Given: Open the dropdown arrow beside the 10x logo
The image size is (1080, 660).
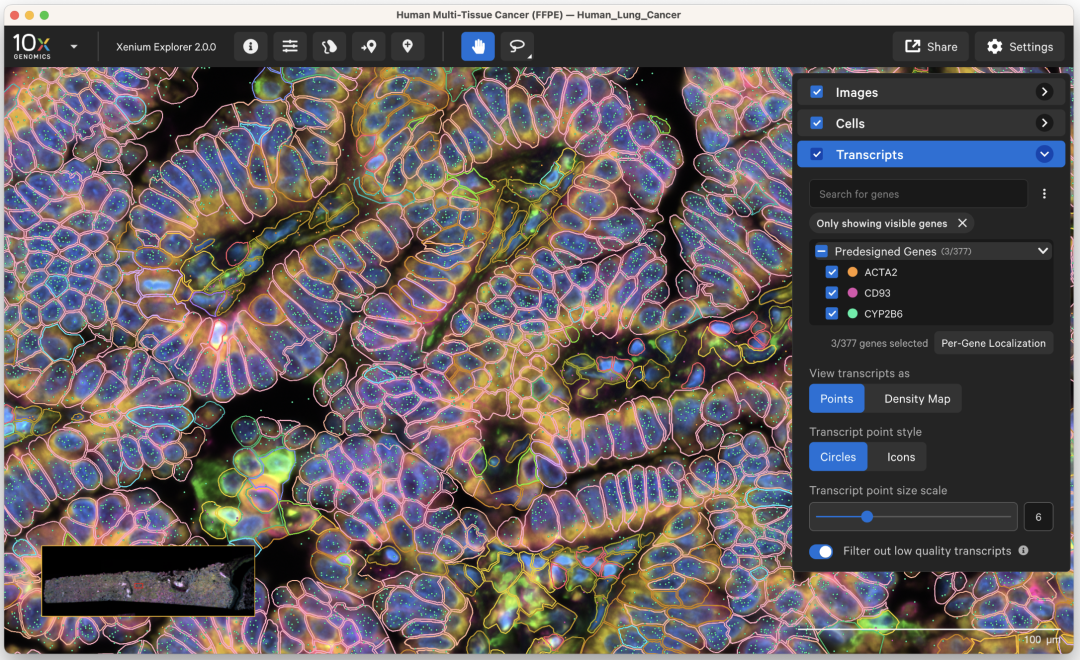Looking at the screenshot, I should 74,47.
